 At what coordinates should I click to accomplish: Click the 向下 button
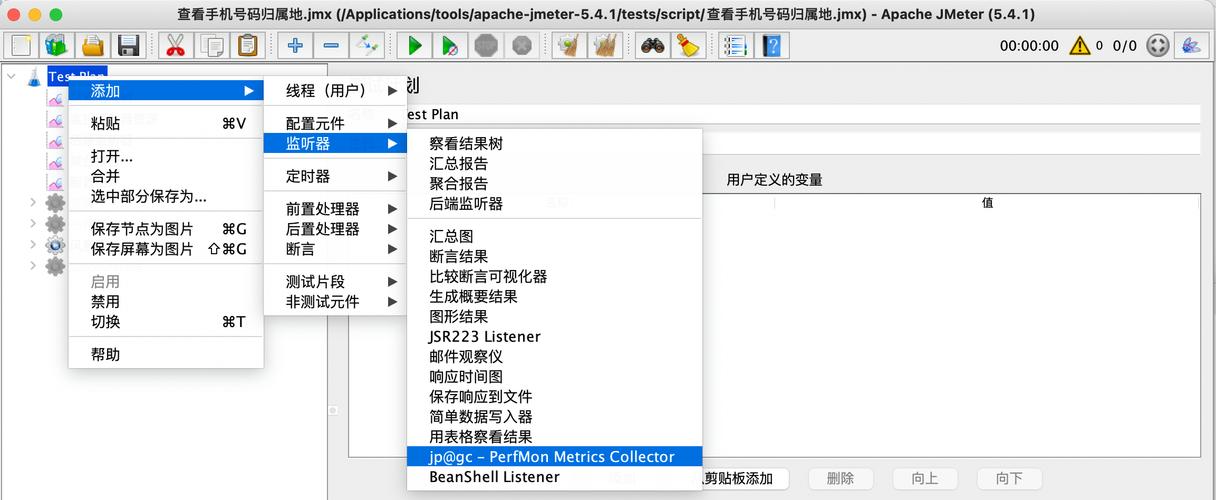pyautogui.click(x=1009, y=479)
